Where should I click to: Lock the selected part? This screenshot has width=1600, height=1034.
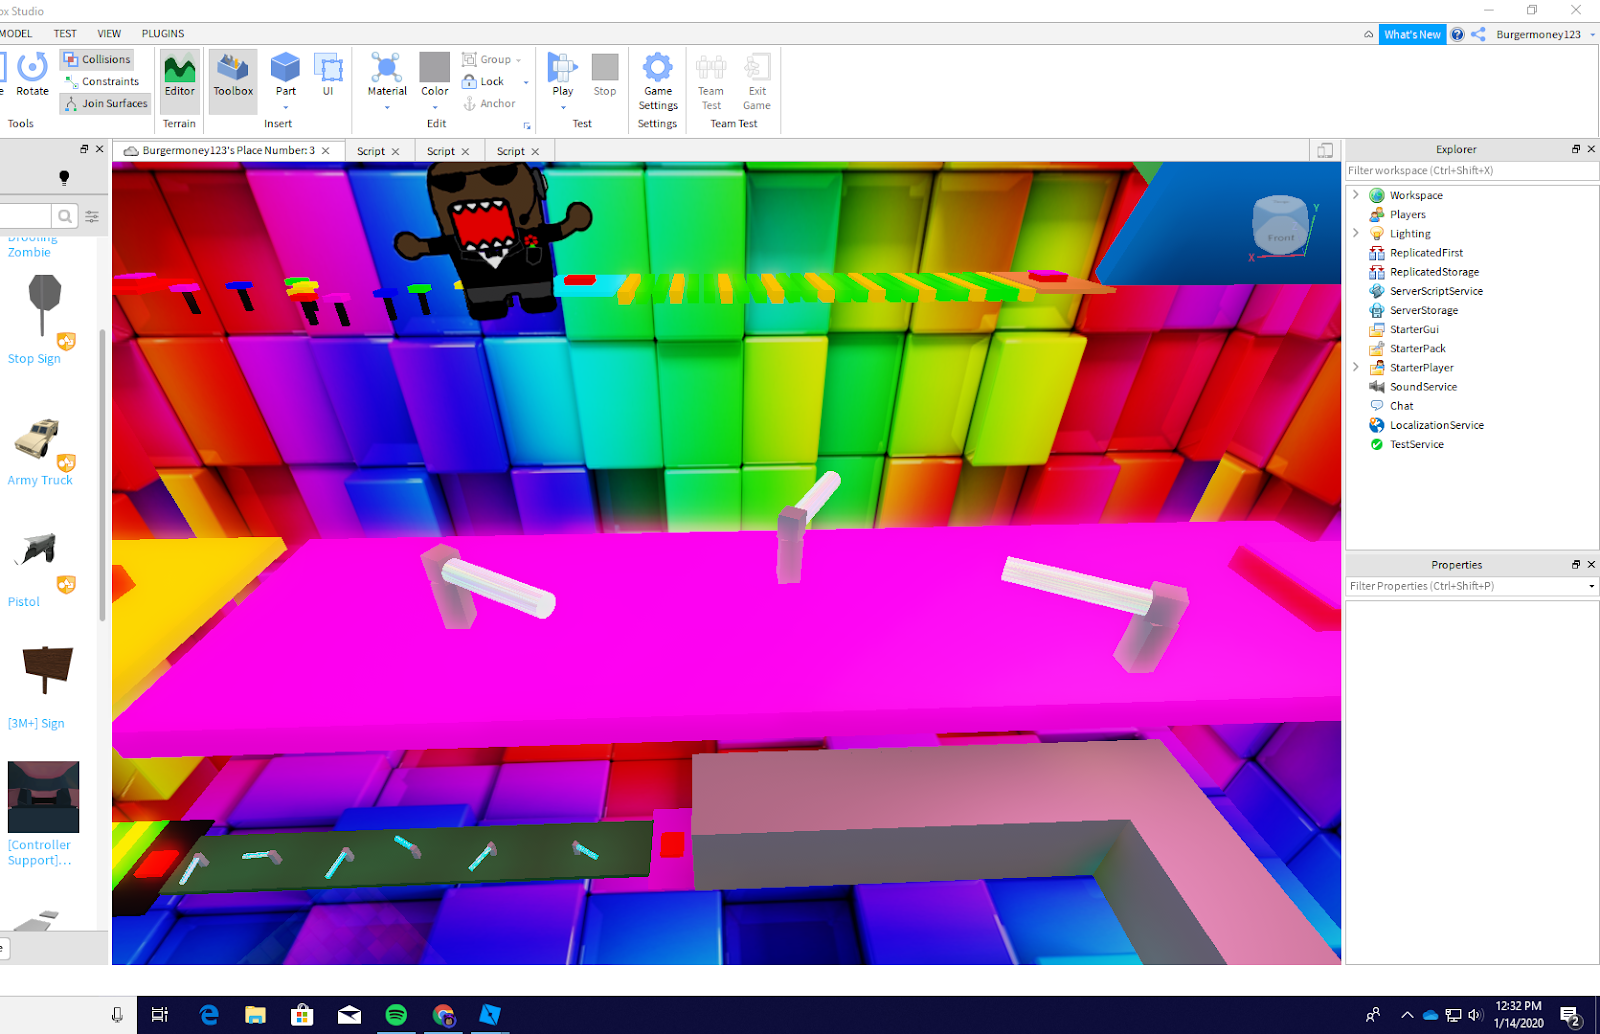pyautogui.click(x=483, y=82)
